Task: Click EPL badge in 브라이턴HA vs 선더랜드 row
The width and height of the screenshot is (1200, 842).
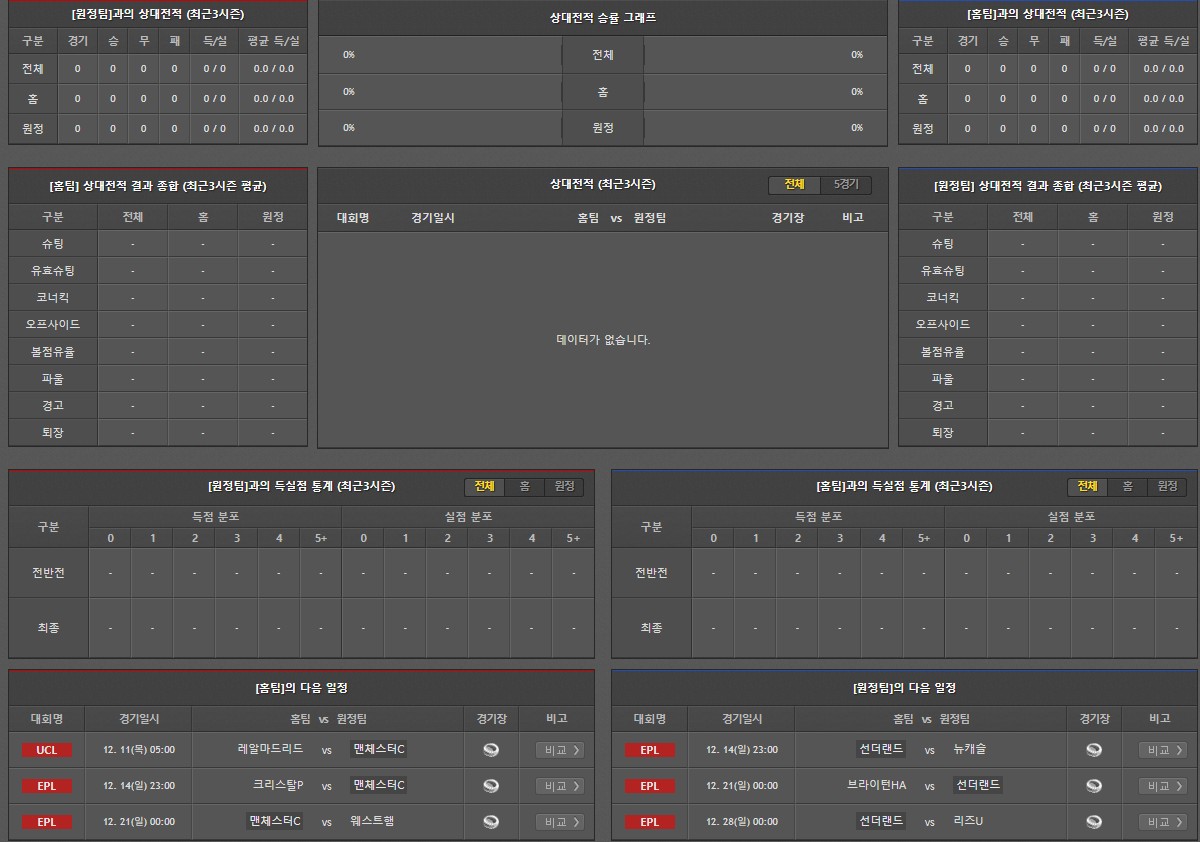Action: [x=649, y=786]
